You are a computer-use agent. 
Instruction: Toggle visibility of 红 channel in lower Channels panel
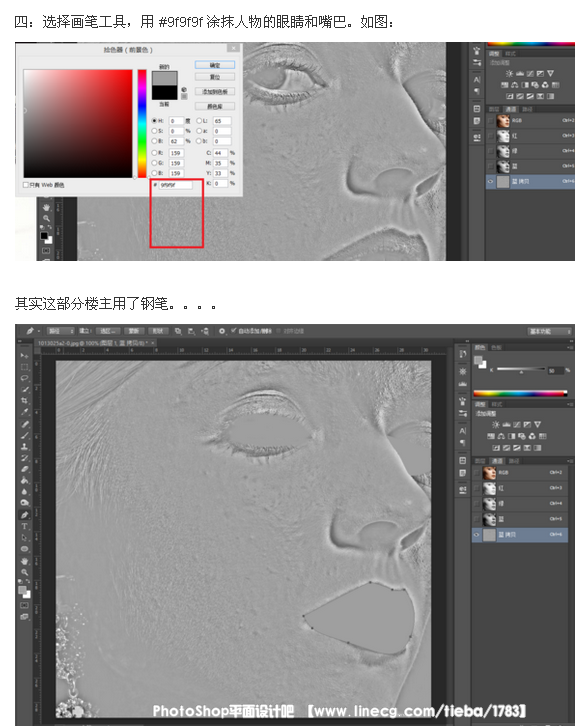coord(476,488)
